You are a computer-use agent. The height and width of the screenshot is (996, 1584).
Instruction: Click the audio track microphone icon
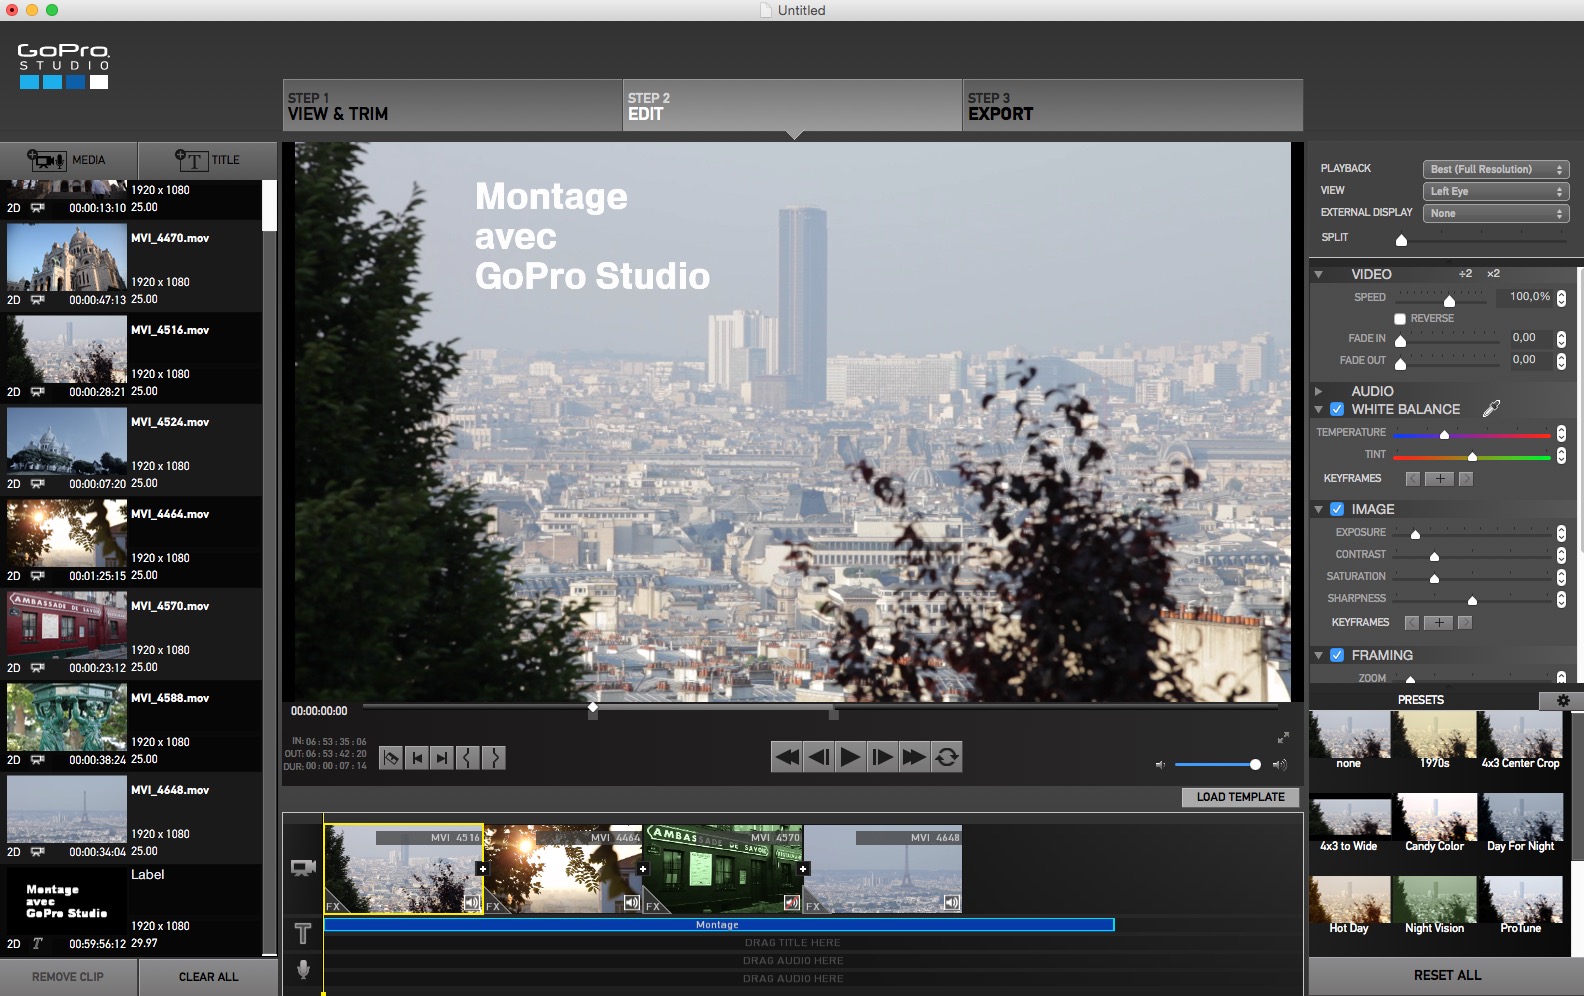(x=303, y=969)
